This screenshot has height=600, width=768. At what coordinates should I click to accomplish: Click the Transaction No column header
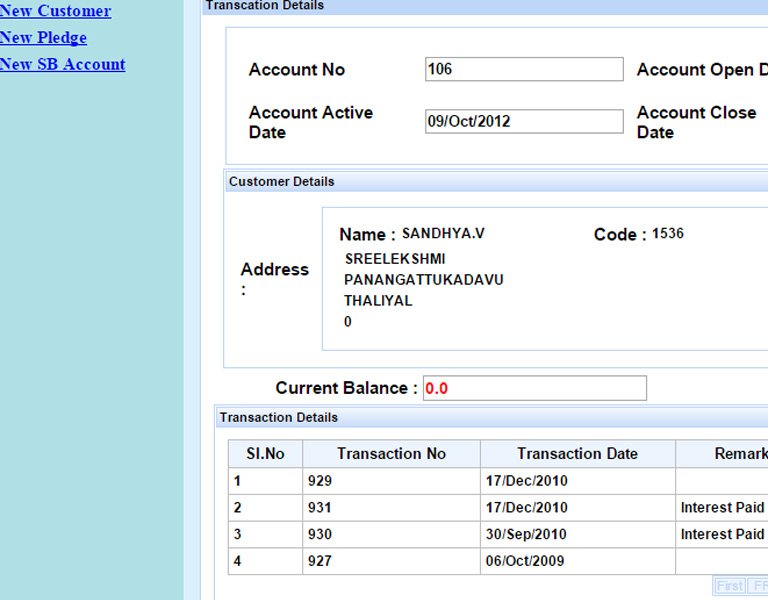pos(391,454)
